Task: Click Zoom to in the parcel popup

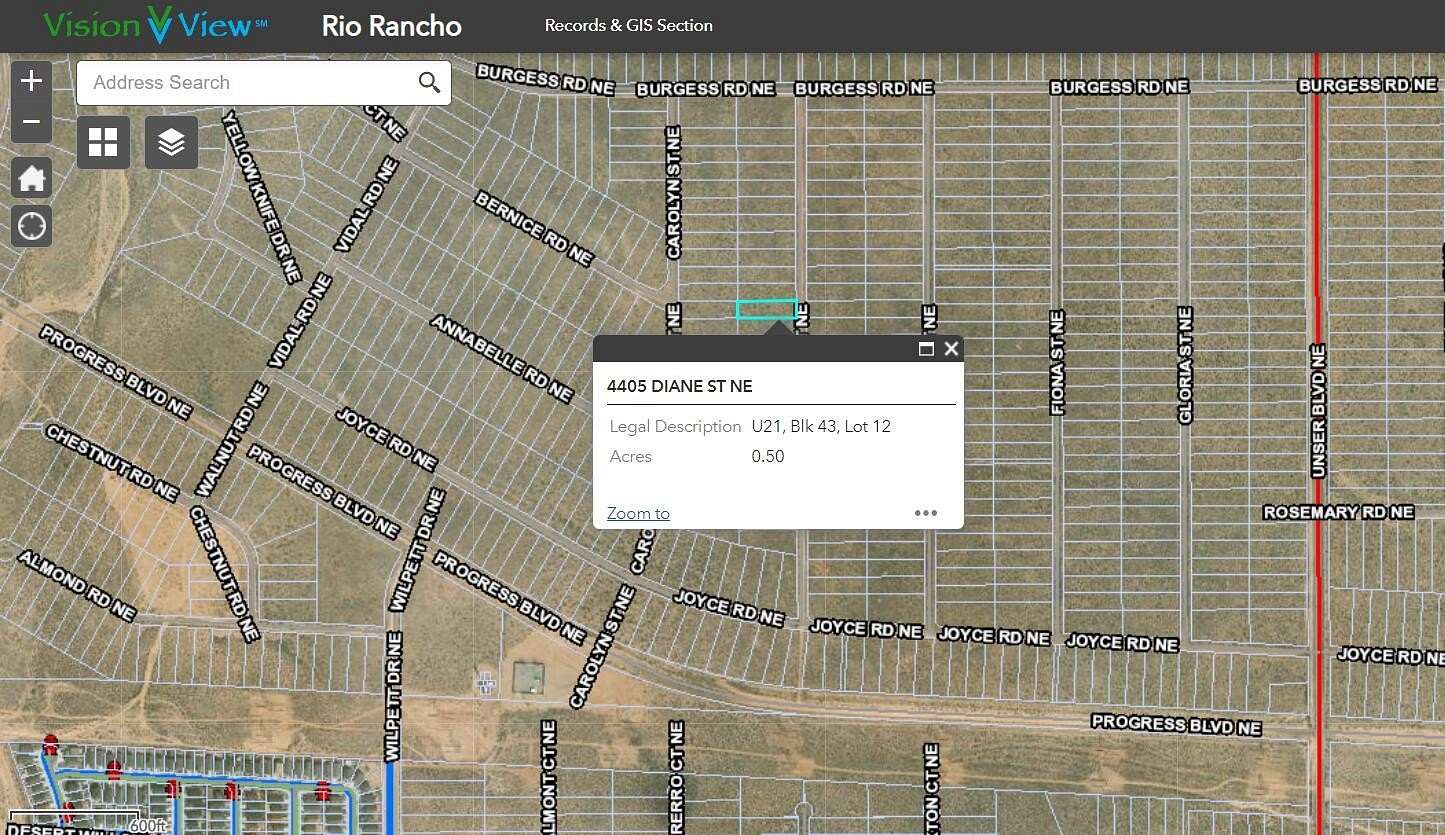Action: pyautogui.click(x=637, y=513)
